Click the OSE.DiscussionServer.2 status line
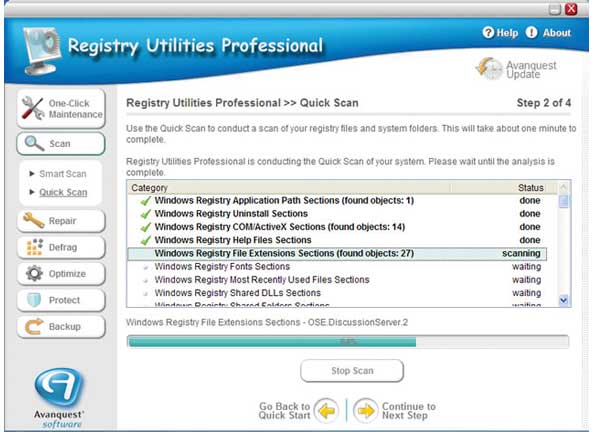Viewport: 600px width, 432px height. [x=267, y=322]
